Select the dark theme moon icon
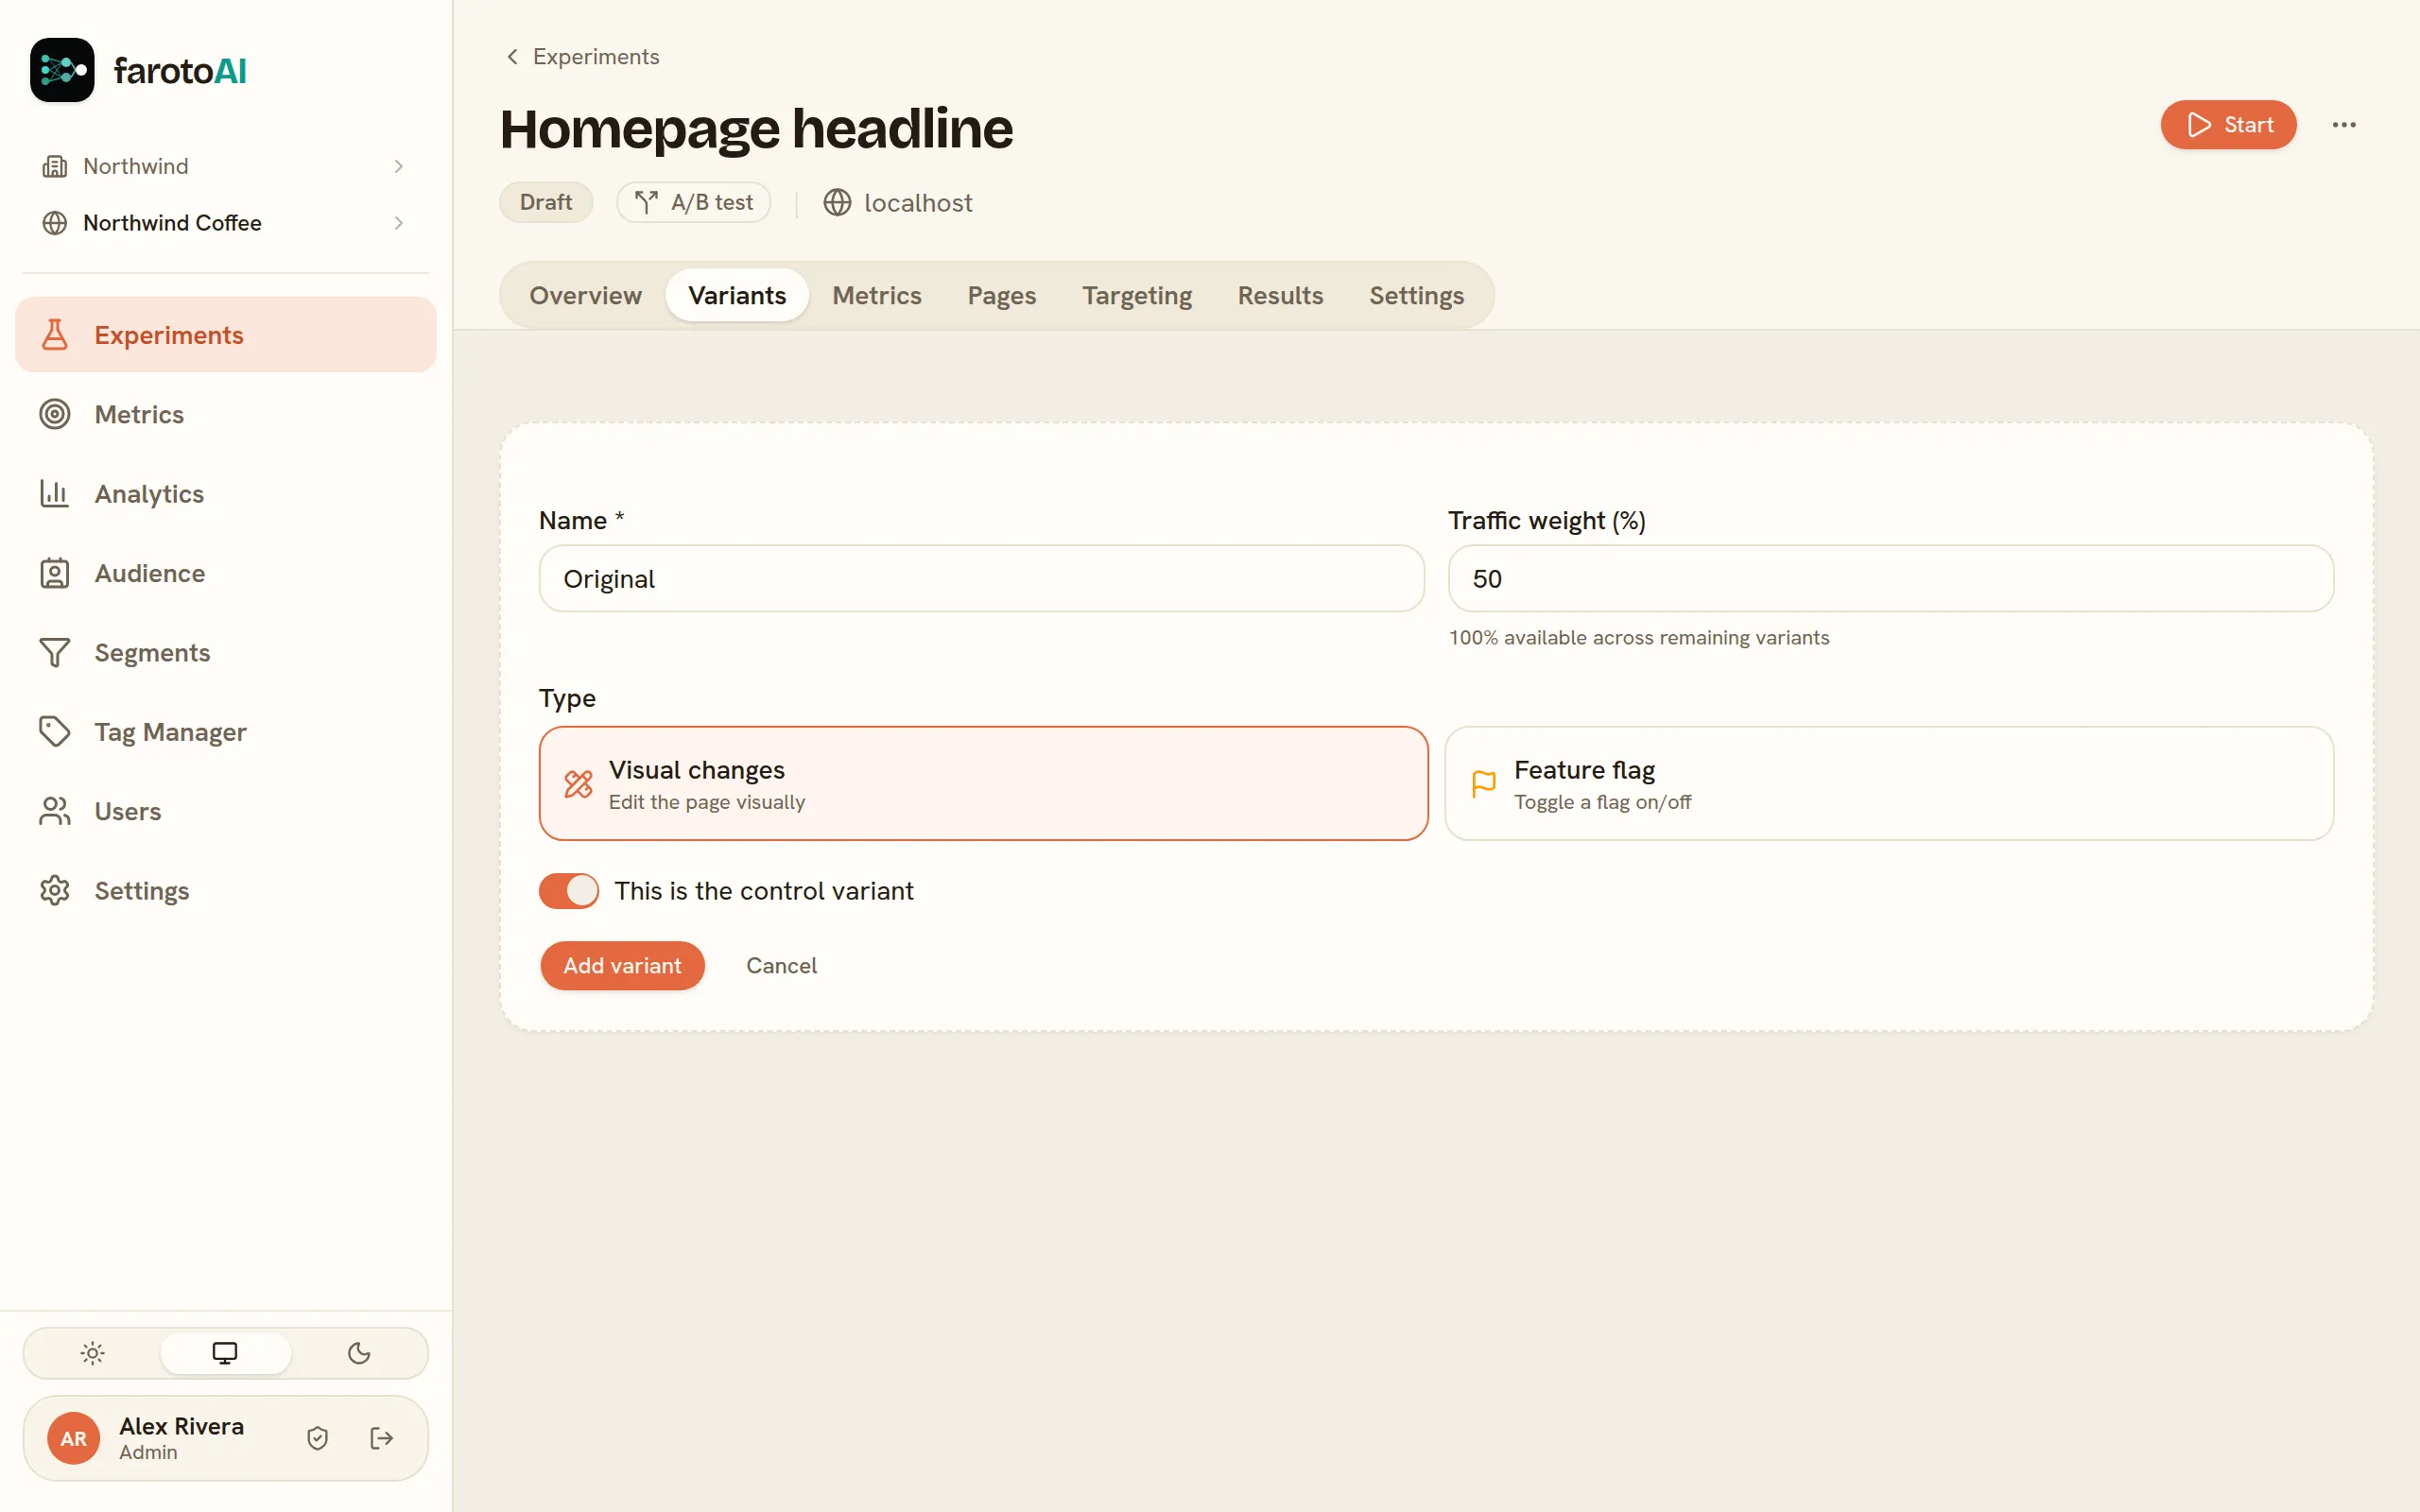The image size is (2420, 1512). pos(359,1353)
